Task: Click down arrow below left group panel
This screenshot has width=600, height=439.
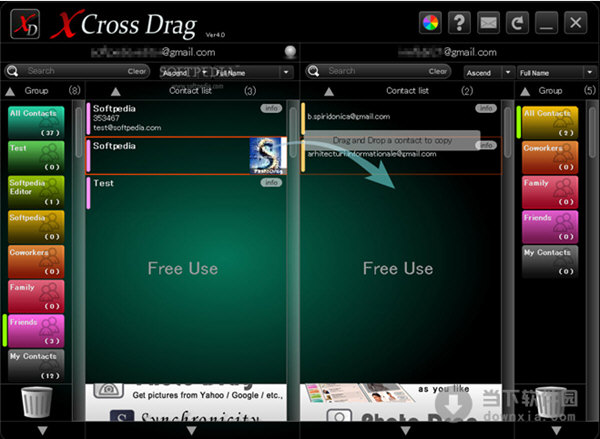Action: pos(42,430)
